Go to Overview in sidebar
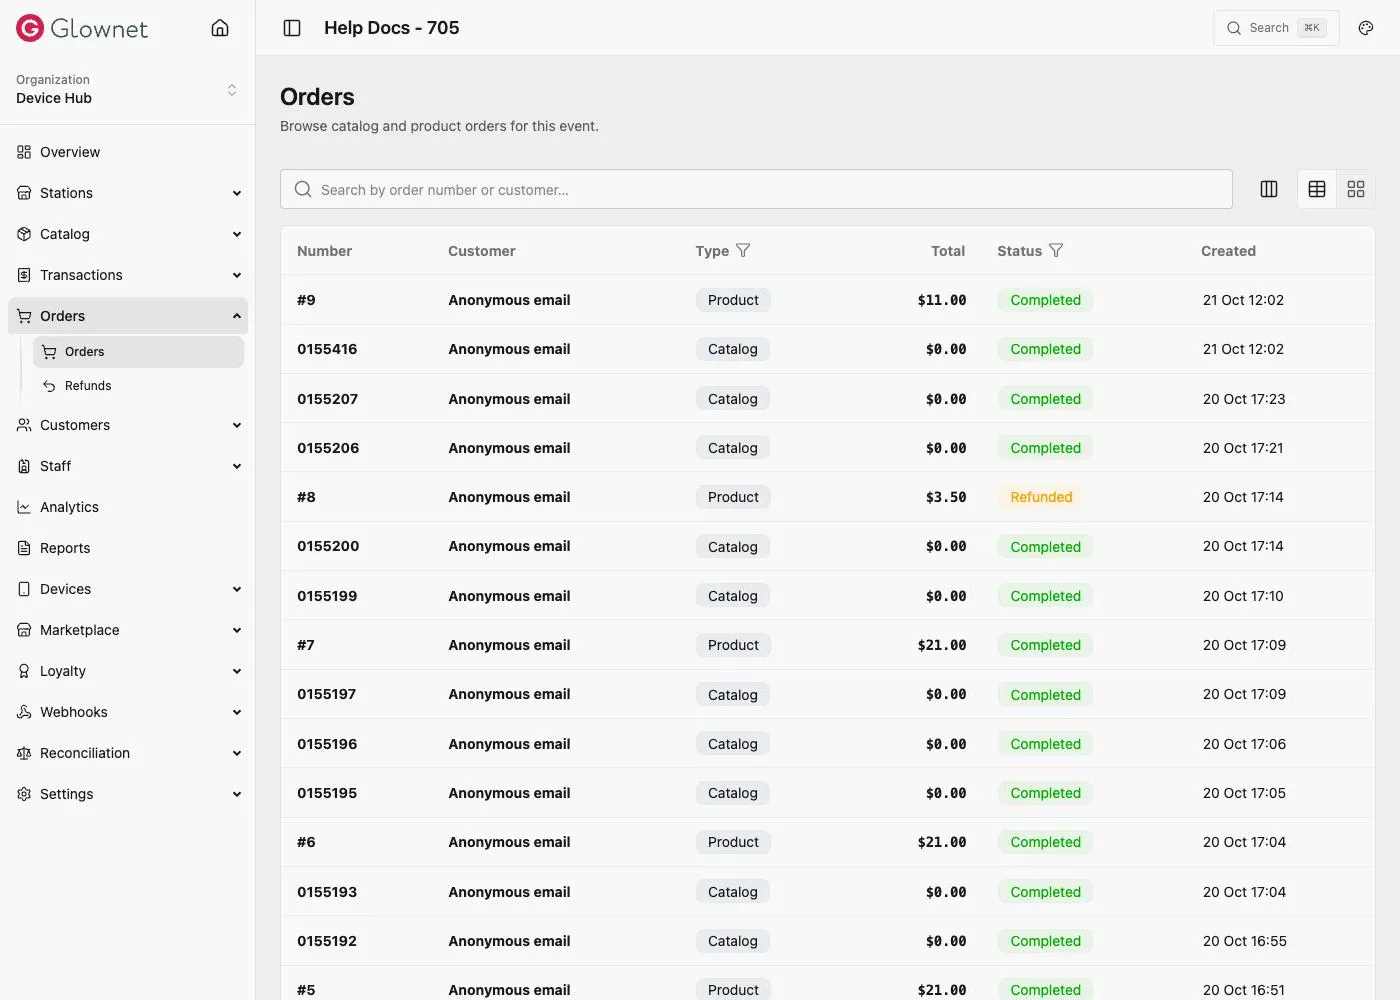 click(128, 152)
